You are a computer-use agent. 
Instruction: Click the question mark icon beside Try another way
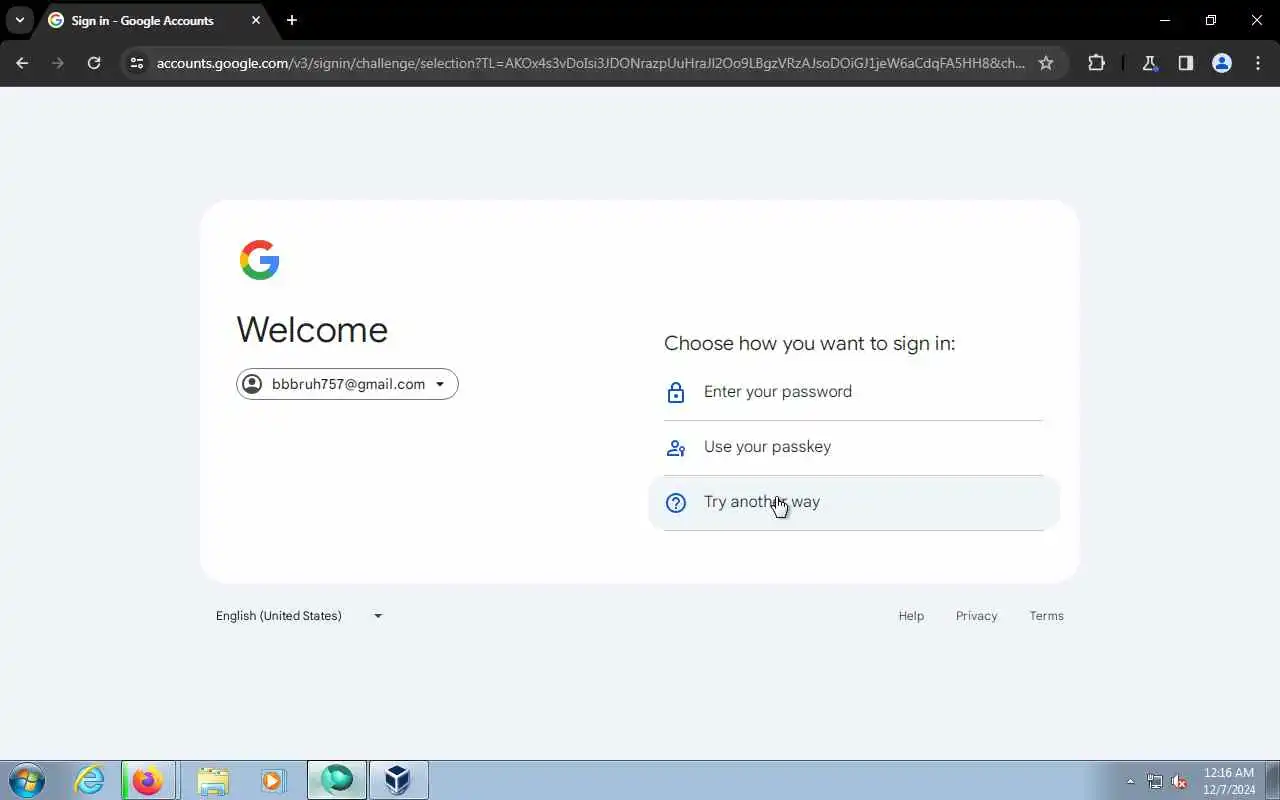point(676,503)
